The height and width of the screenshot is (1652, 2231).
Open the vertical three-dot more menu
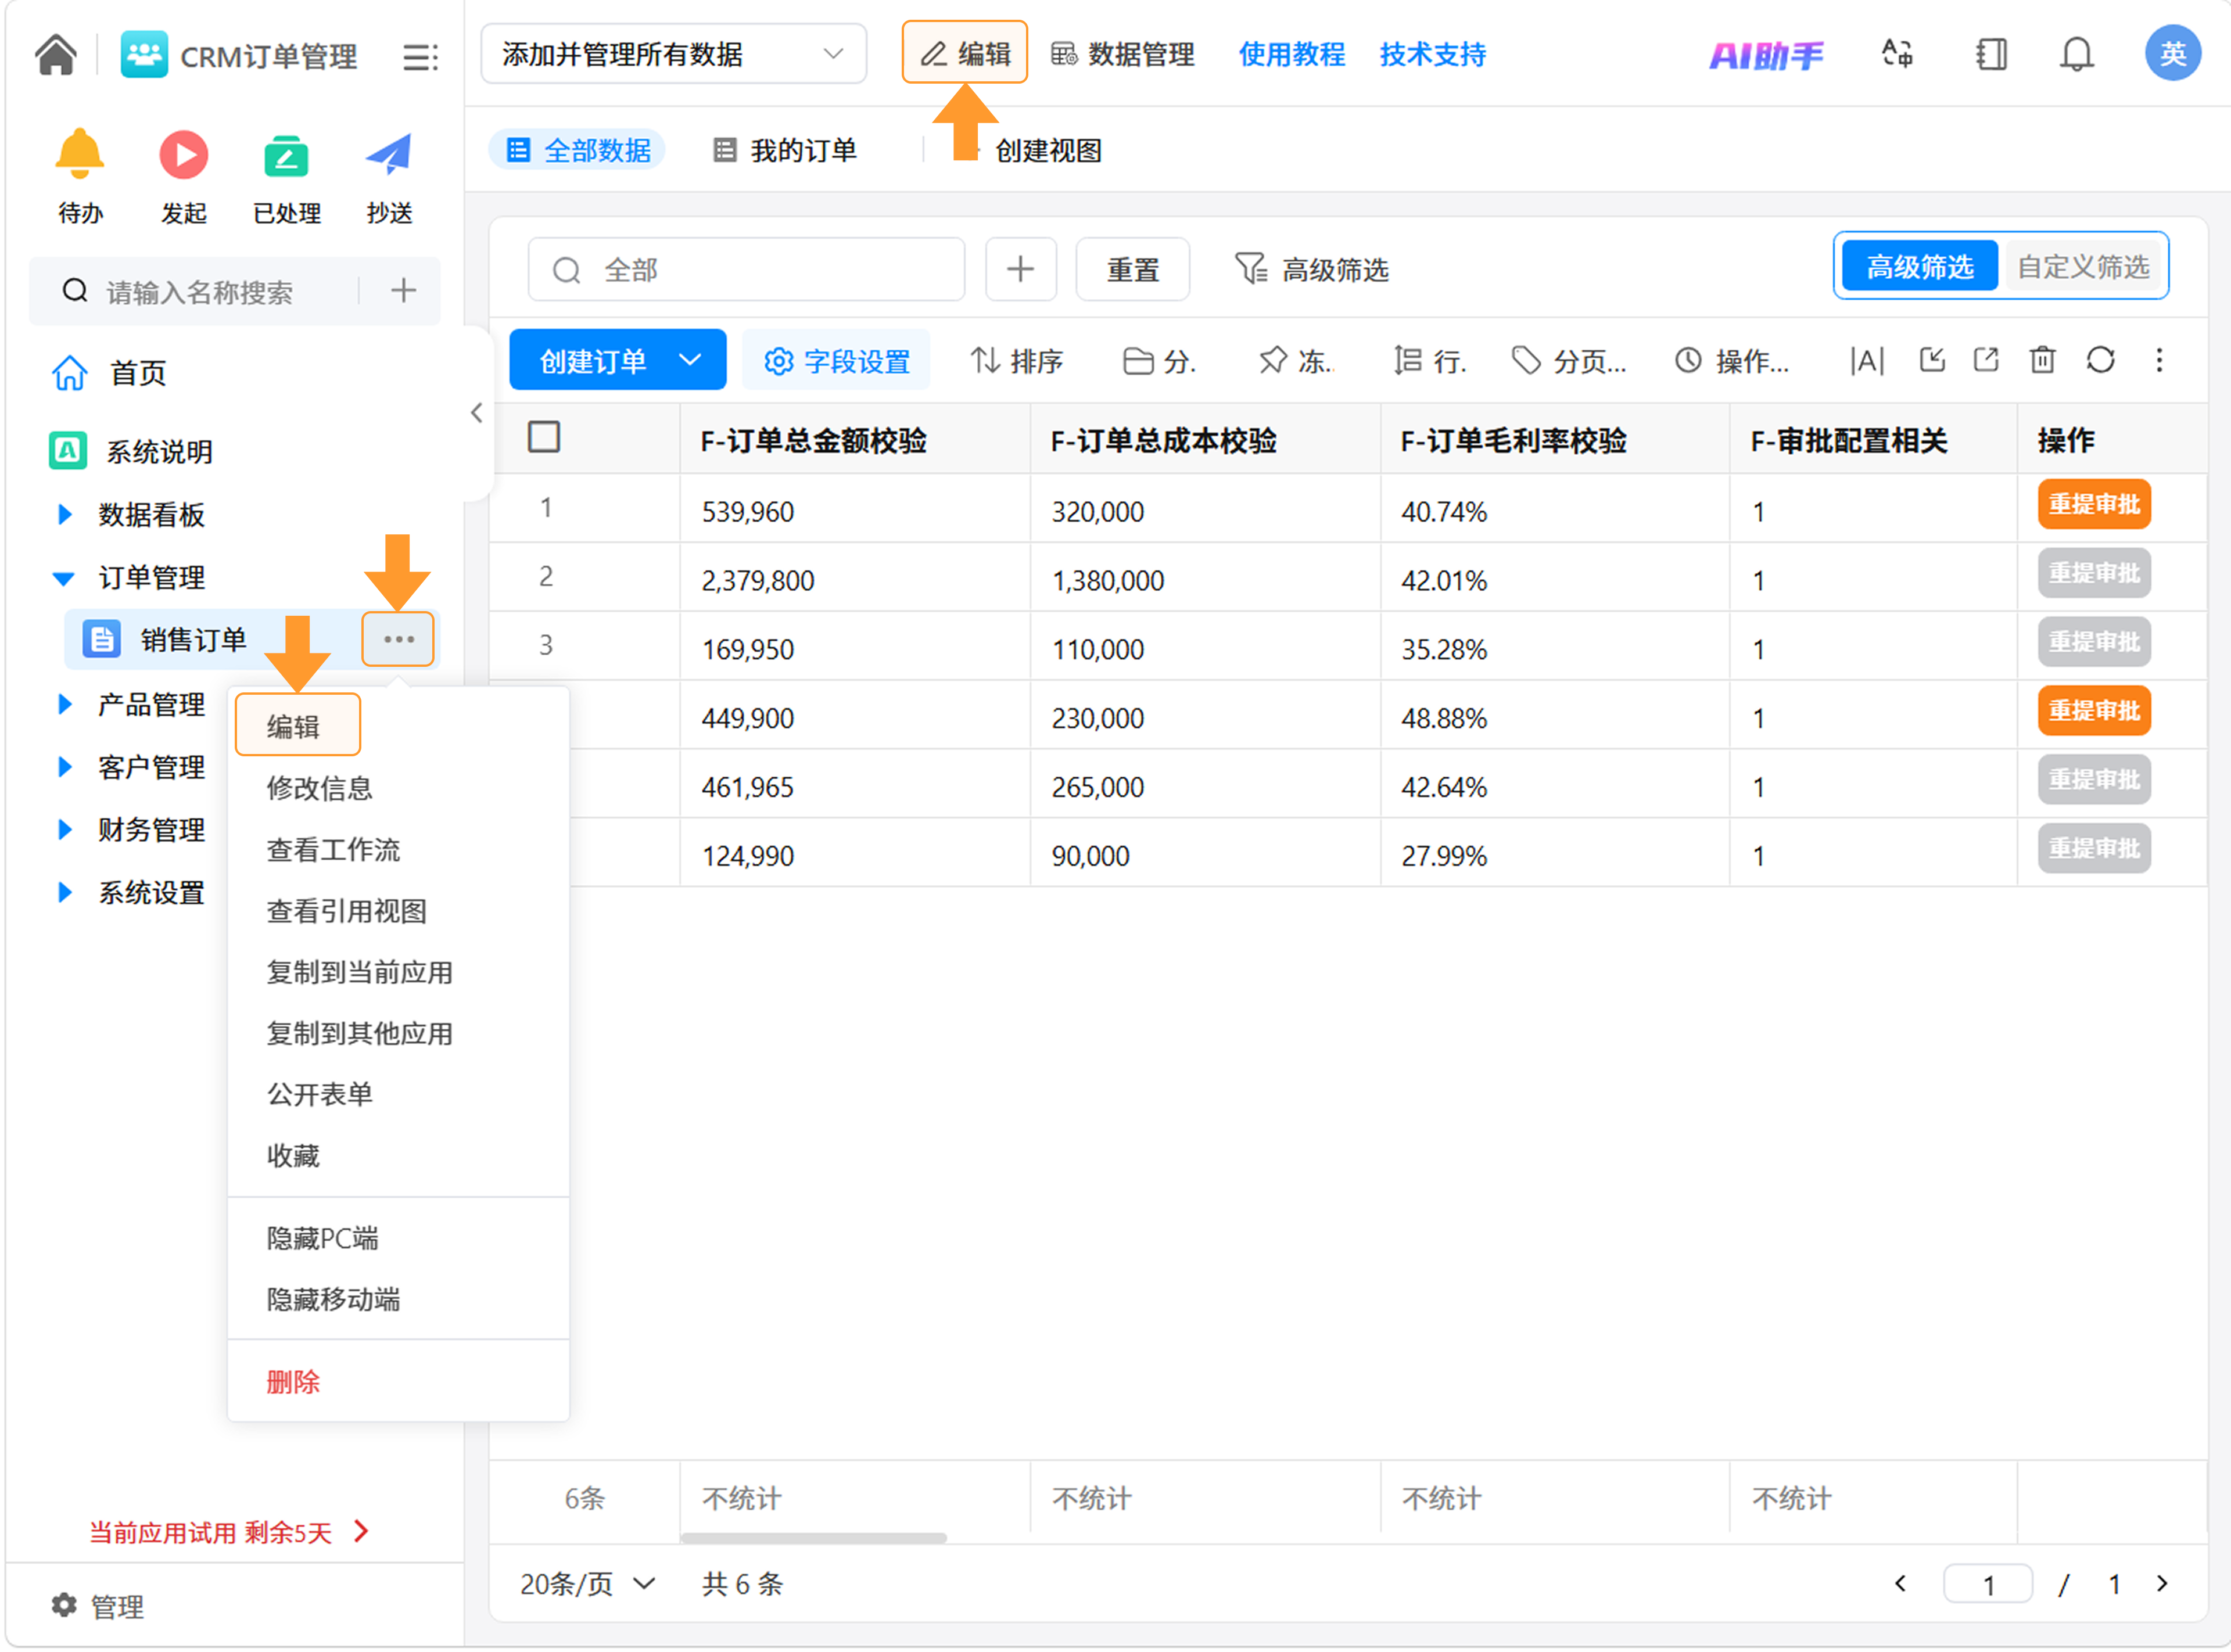pyautogui.click(x=2159, y=359)
